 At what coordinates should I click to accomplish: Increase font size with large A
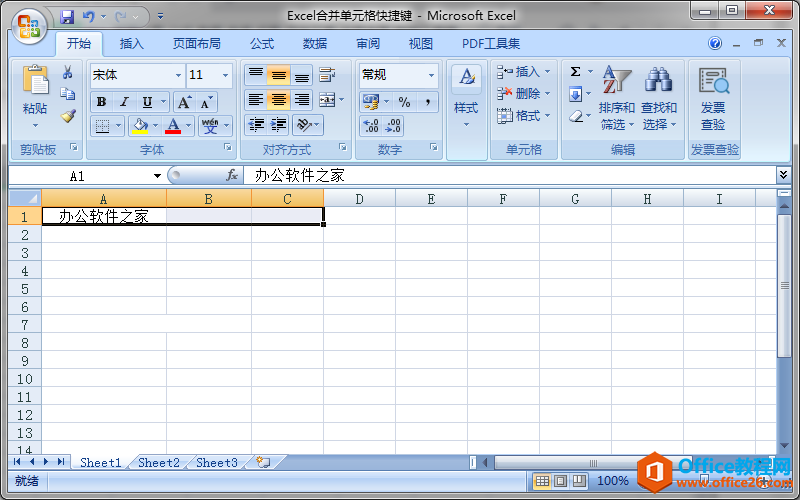[x=184, y=103]
